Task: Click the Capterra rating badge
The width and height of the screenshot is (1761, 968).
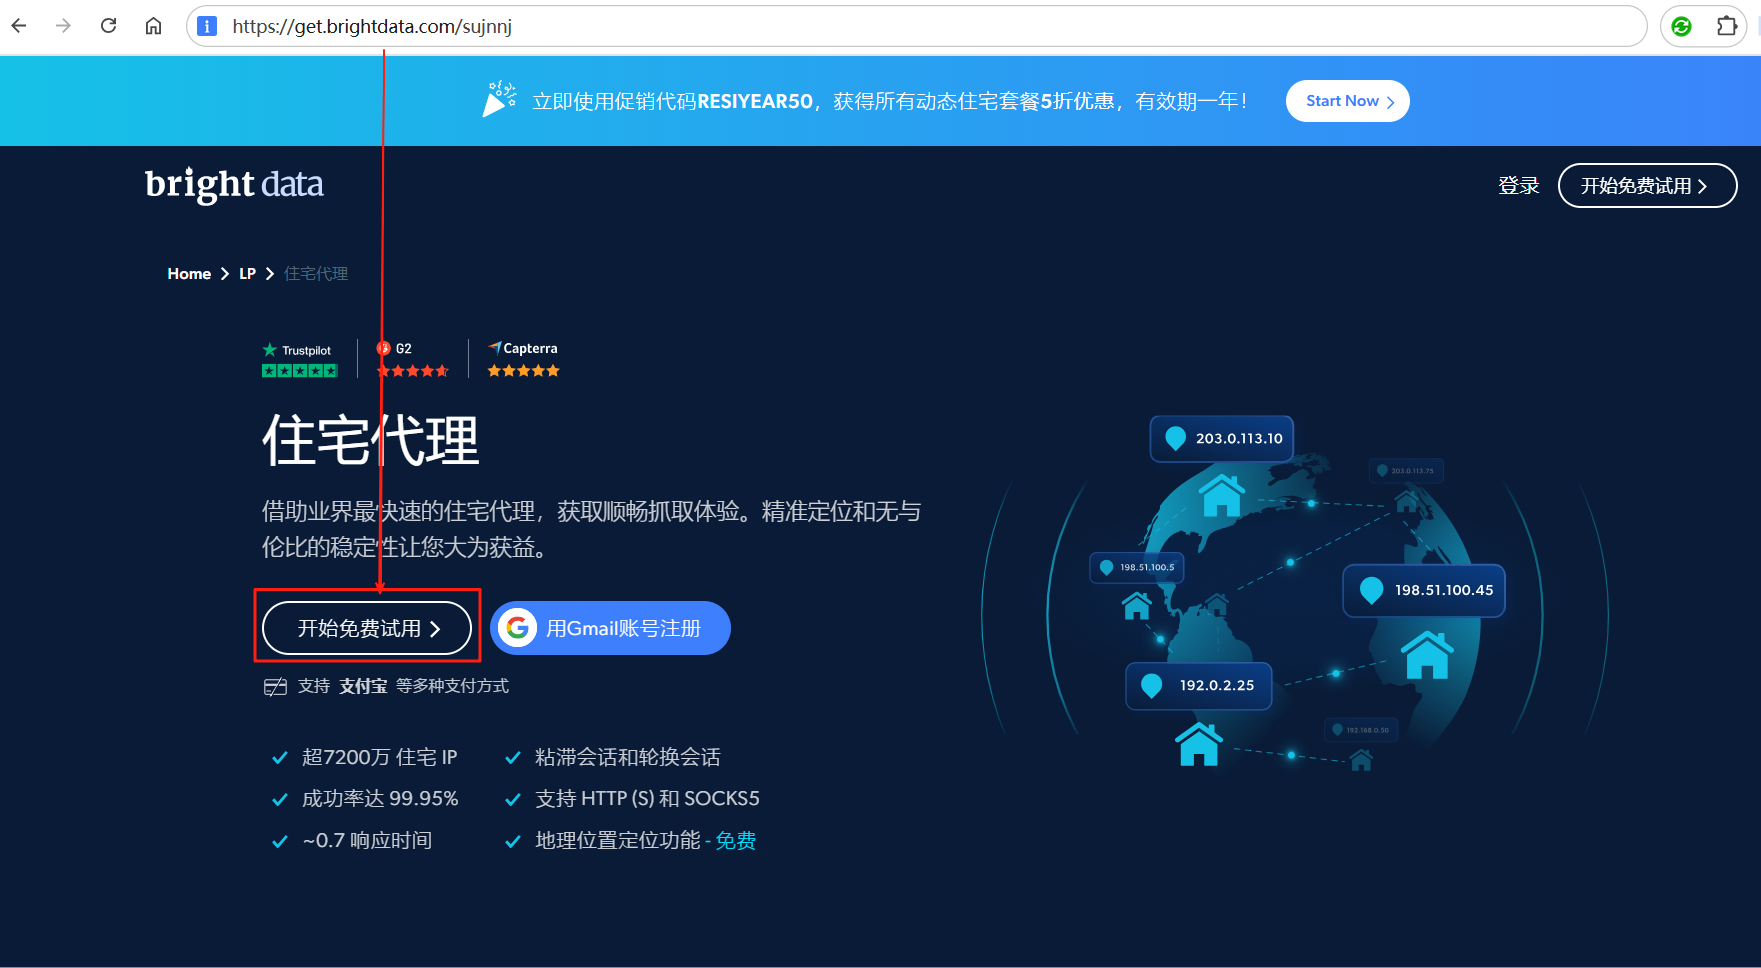Action: pyautogui.click(x=523, y=359)
